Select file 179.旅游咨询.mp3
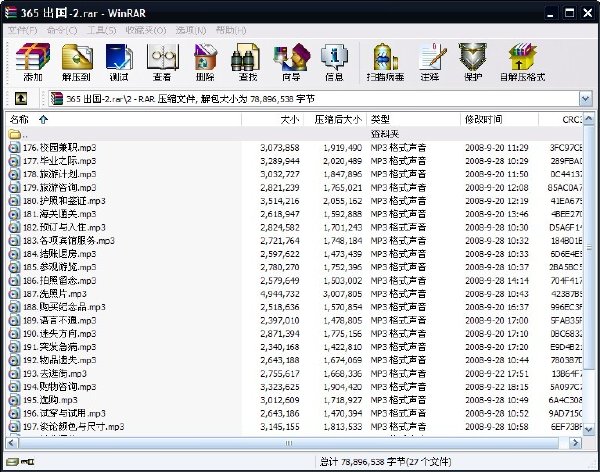The width and height of the screenshot is (600, 472). 59,188
